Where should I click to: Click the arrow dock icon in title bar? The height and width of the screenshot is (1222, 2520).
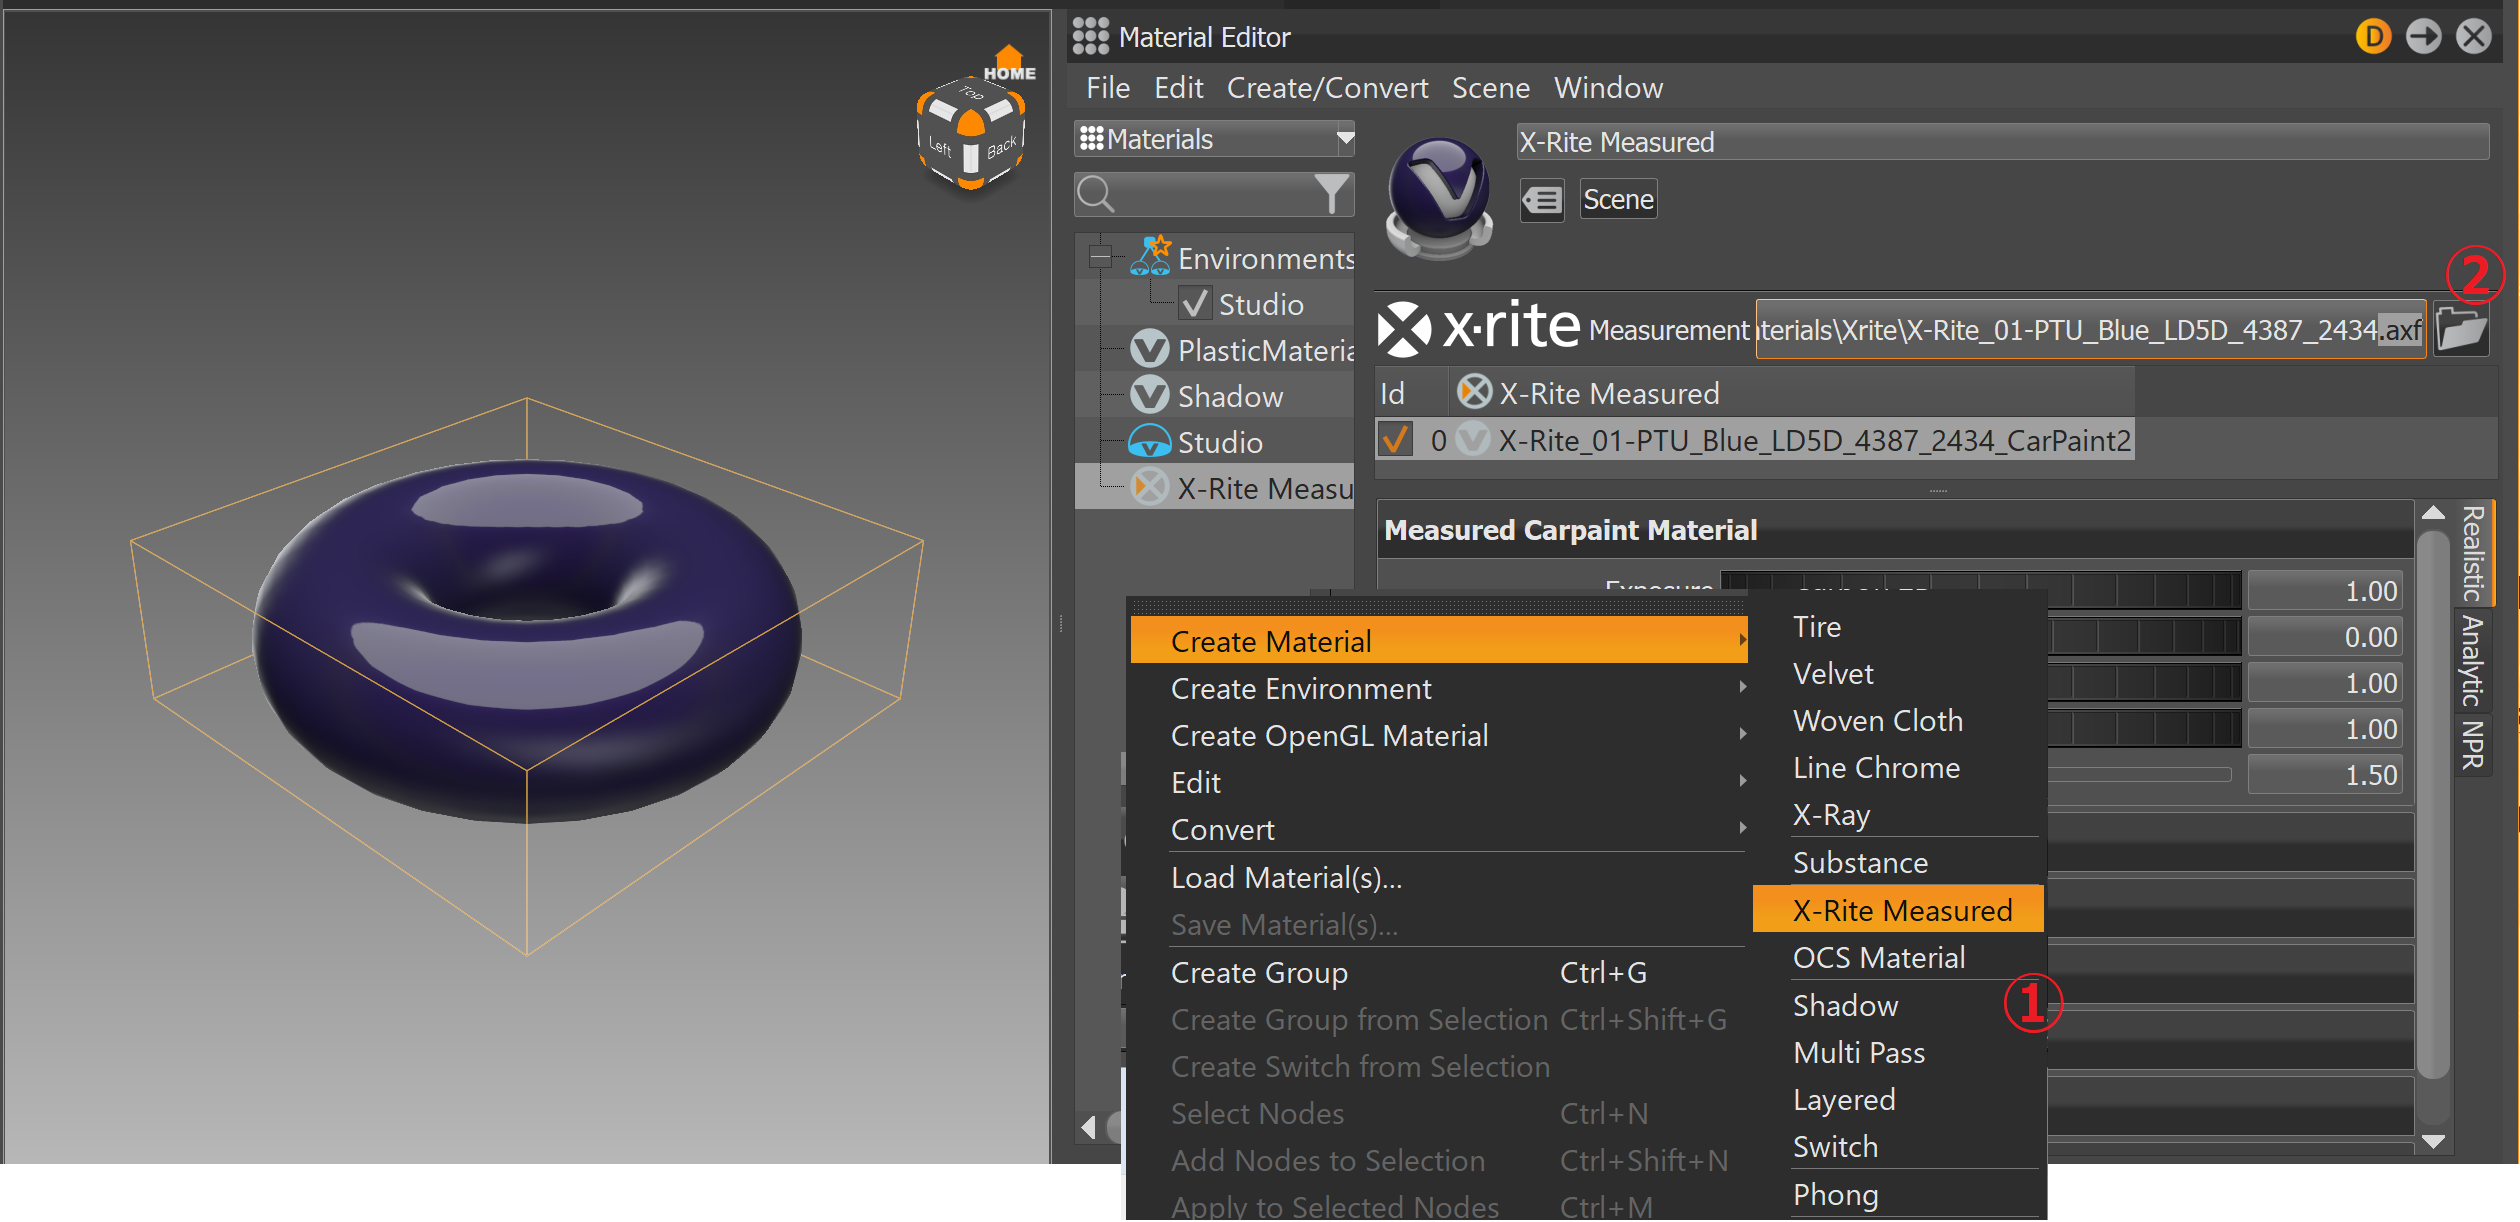pyautogui.click(x=2423, y=37)
